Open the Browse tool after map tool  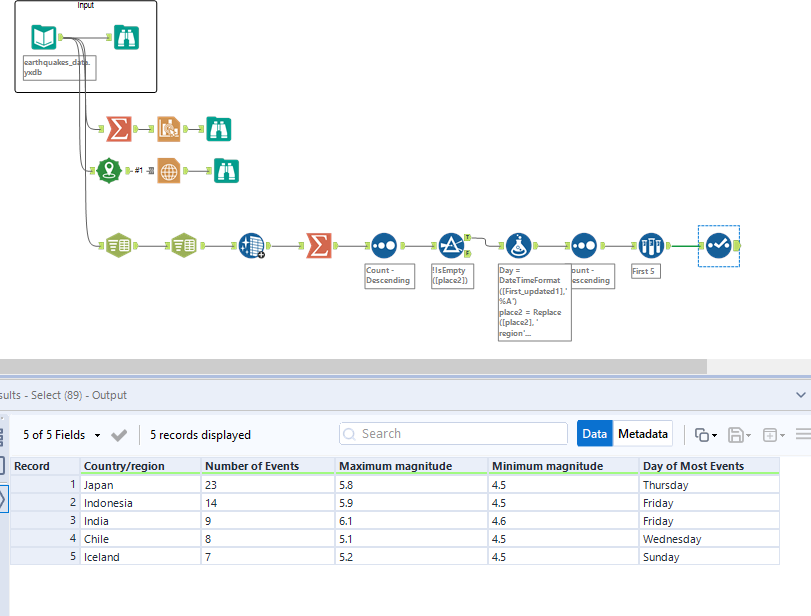click(226, 171)
